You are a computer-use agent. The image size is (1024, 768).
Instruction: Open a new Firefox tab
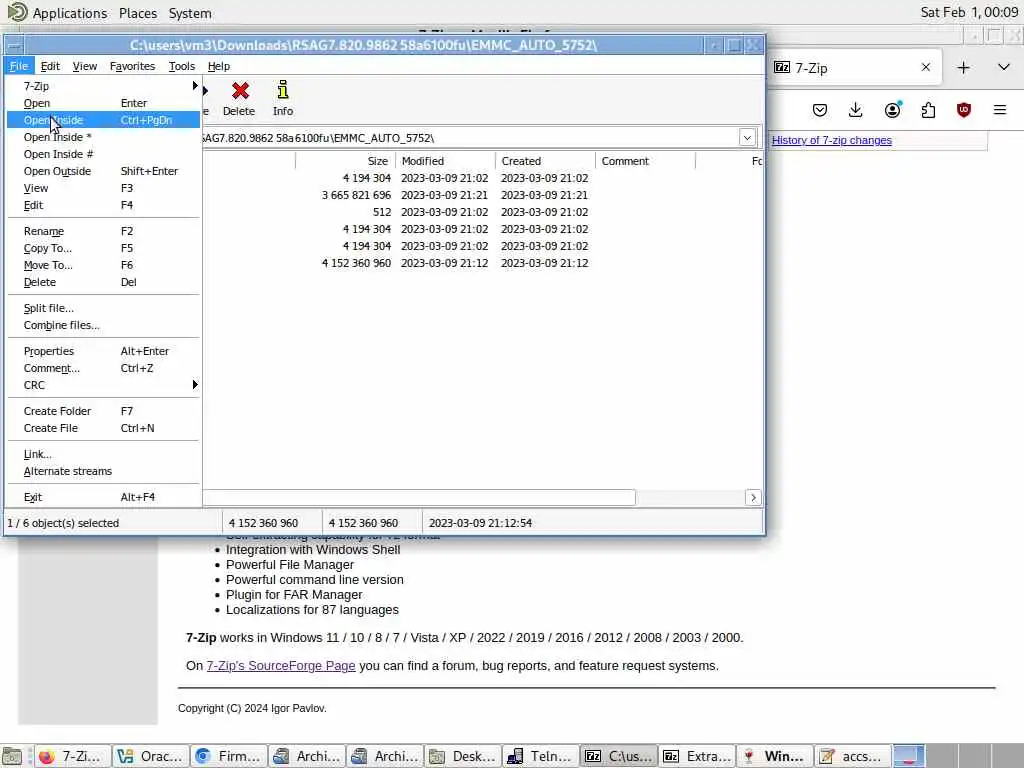[x=963, y=67]
